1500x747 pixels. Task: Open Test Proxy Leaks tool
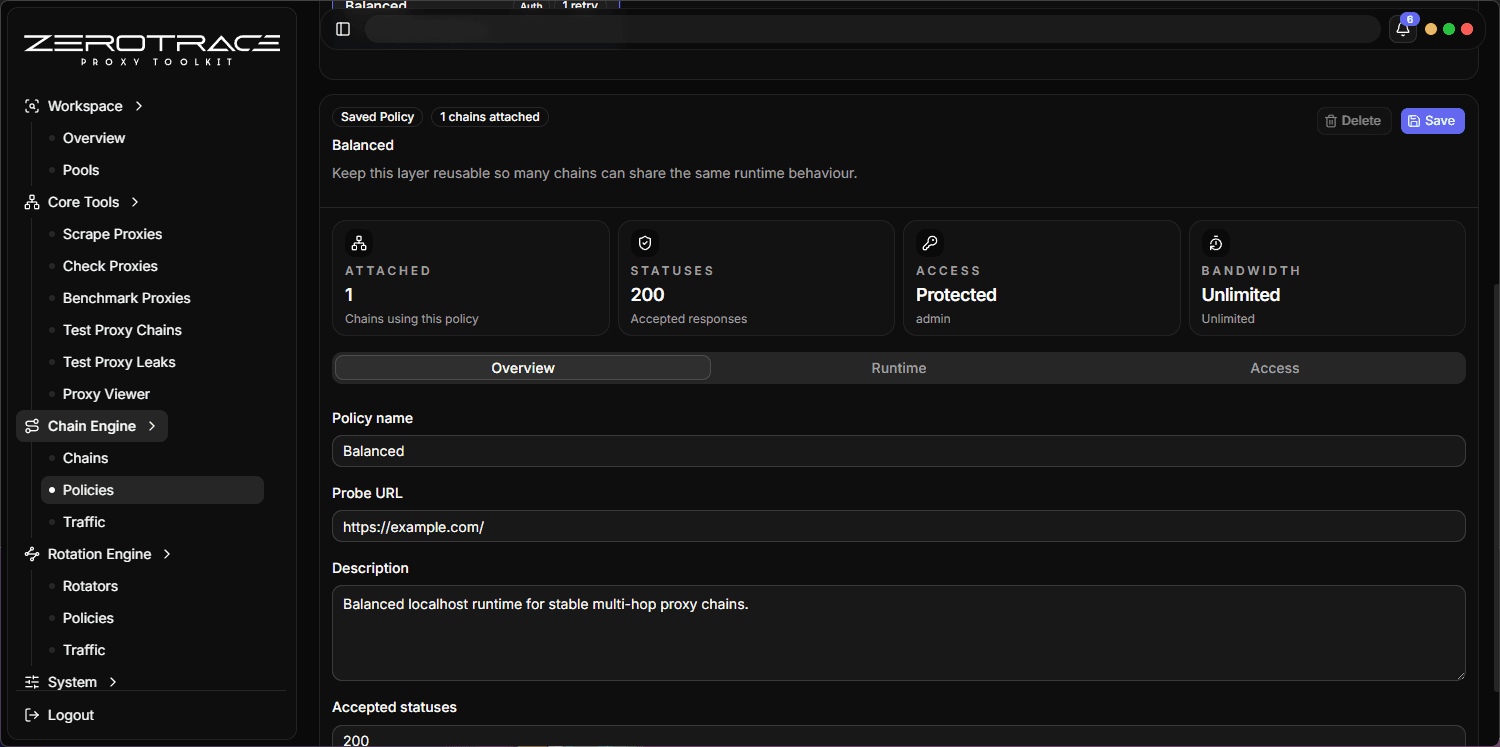[x=119, y=362]
